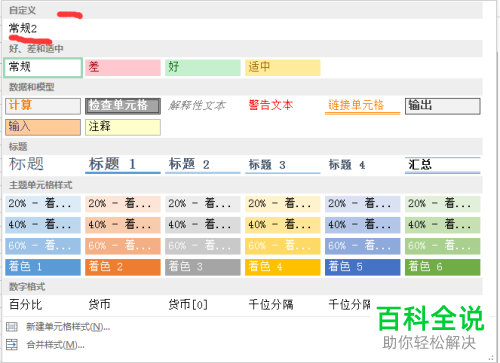500x363 pixels.
Task: Choose the 标题 2 heading style
Action: click(x=203, y=165)
